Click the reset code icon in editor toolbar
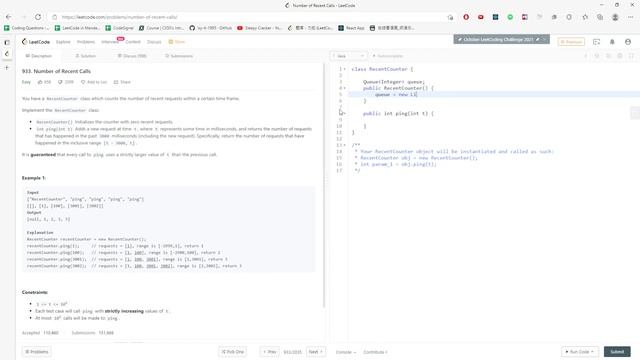 click(x=597, y=56)
